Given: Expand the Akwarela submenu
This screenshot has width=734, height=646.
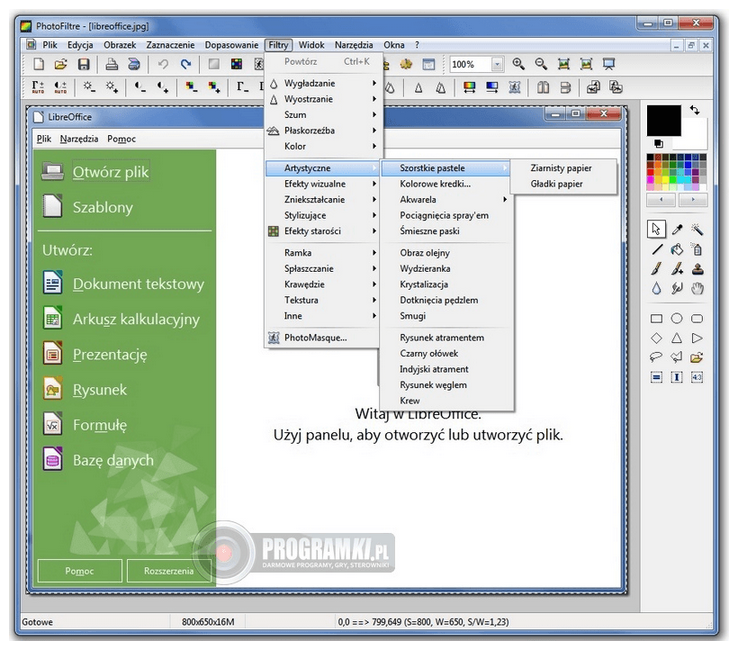Looking at the screenshot, I should coord(447,200).
